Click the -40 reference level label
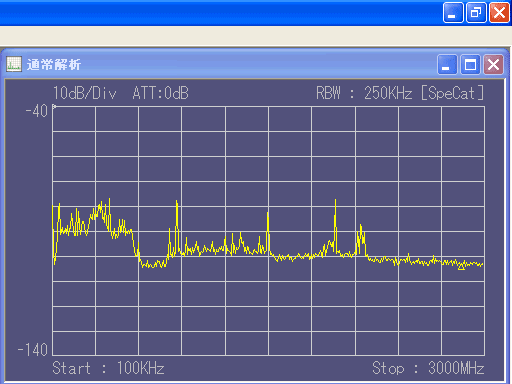The height and width of the screenshot is (384, 512). [37, 111]
